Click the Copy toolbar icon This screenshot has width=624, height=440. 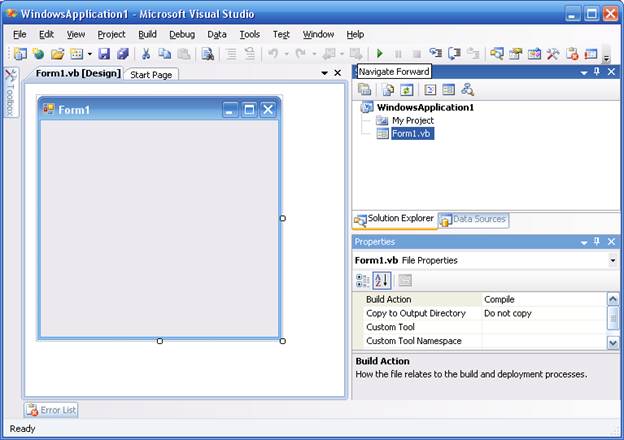click(x=165, y=53)
